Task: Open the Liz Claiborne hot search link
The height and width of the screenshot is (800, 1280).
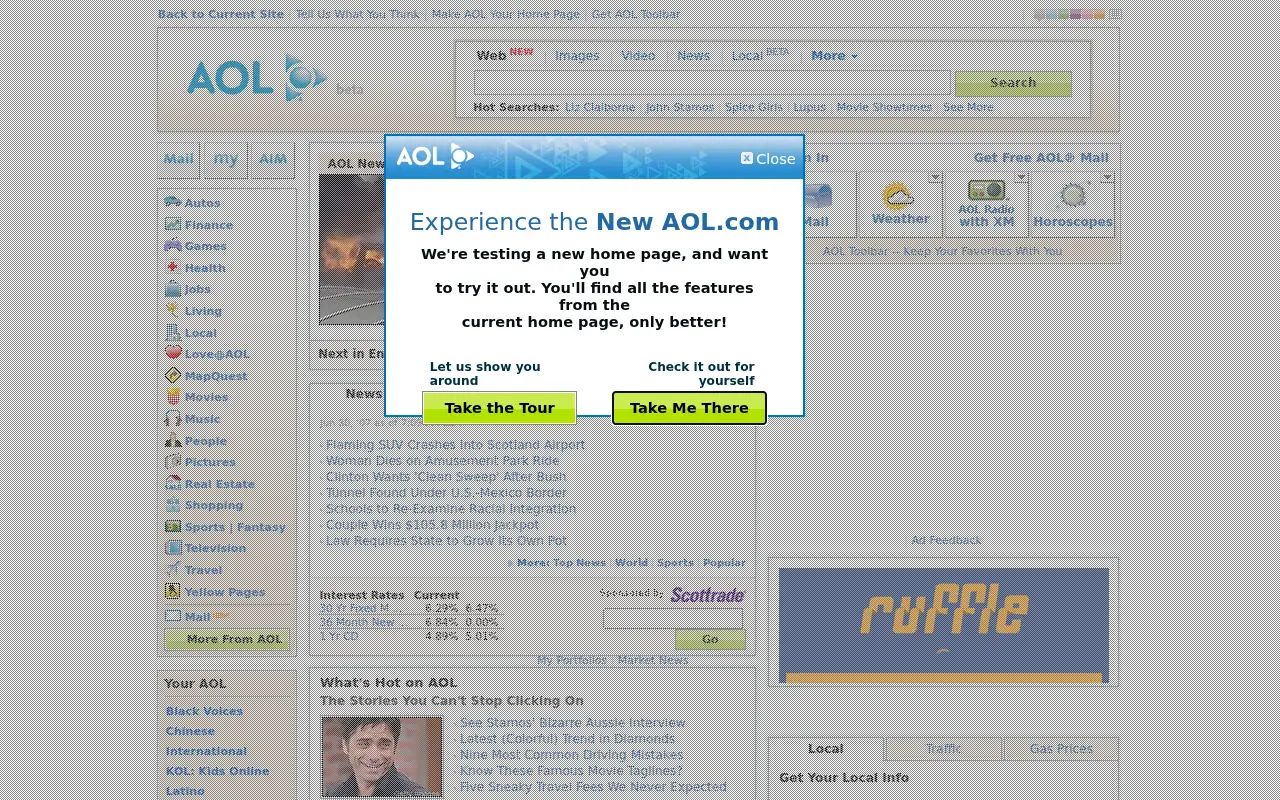Action: pos(600,107)
